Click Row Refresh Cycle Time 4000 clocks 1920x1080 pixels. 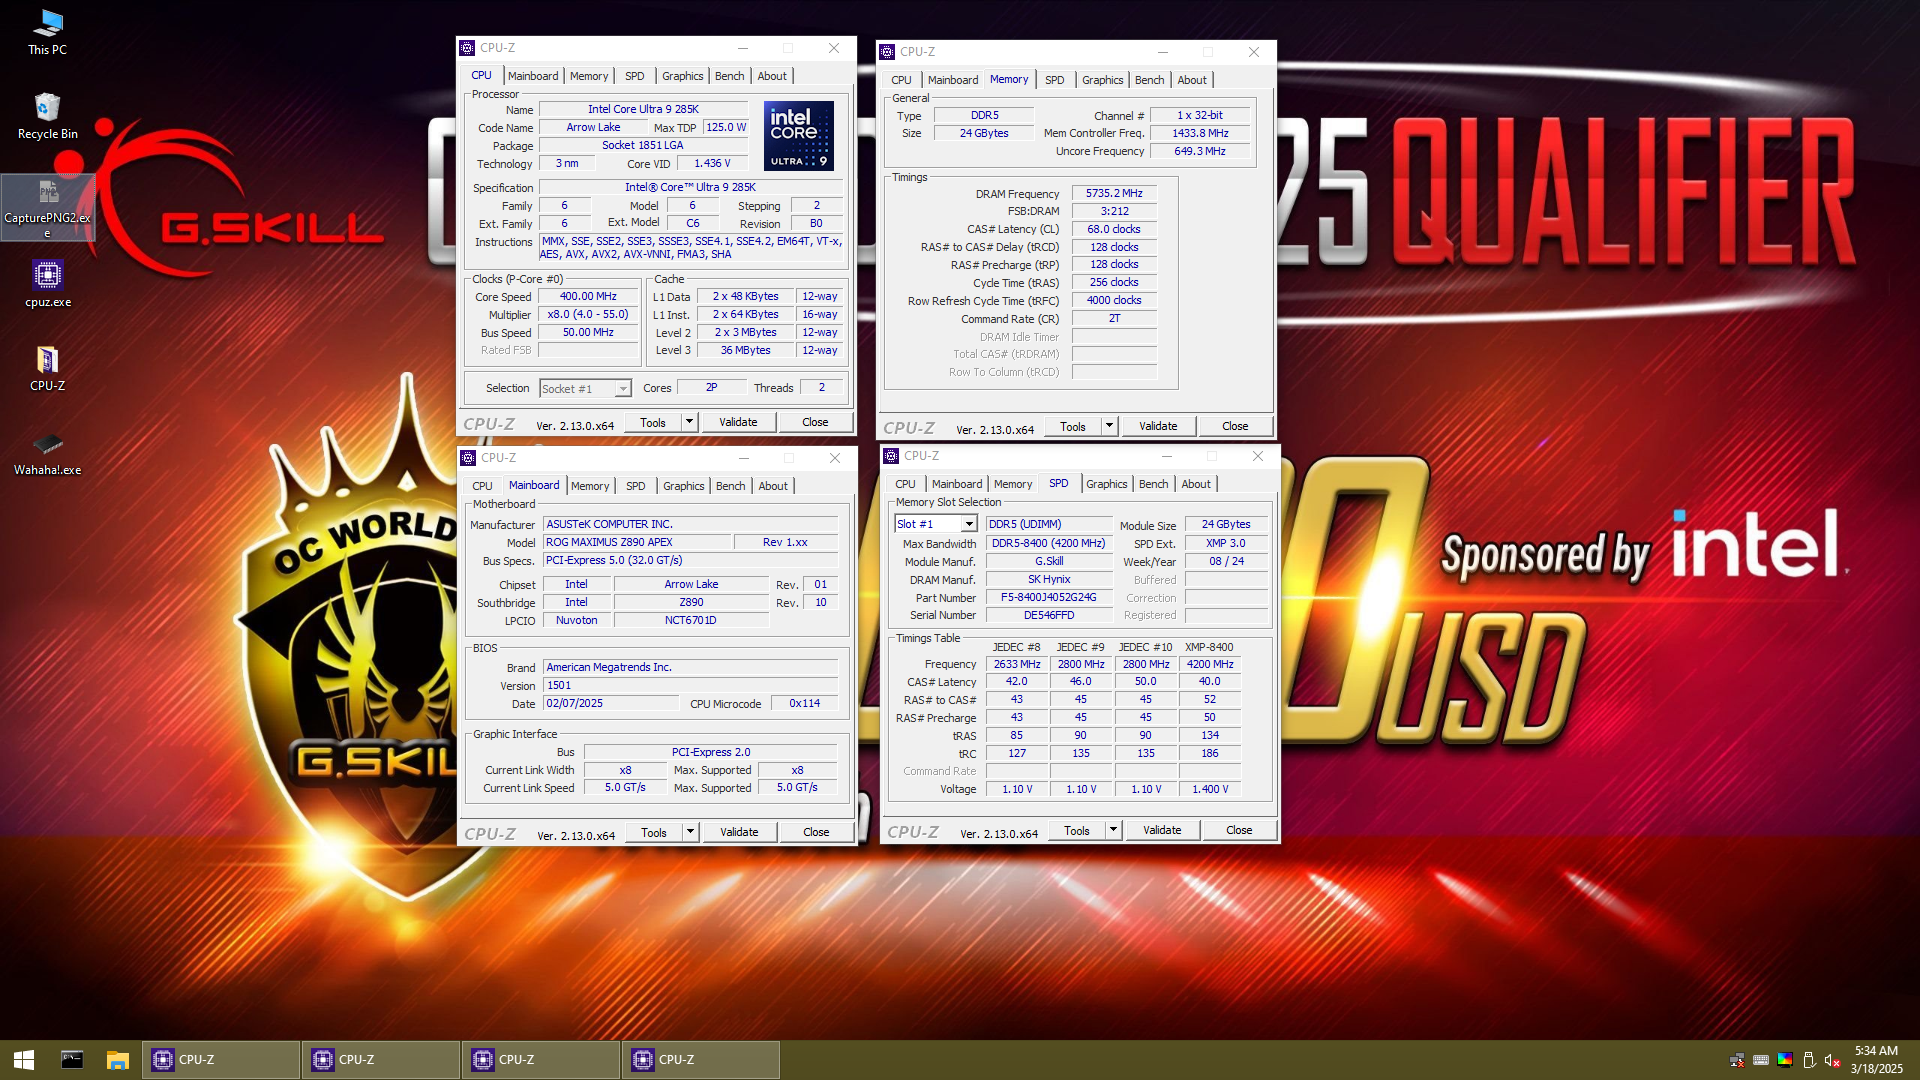click(1114, 300)
